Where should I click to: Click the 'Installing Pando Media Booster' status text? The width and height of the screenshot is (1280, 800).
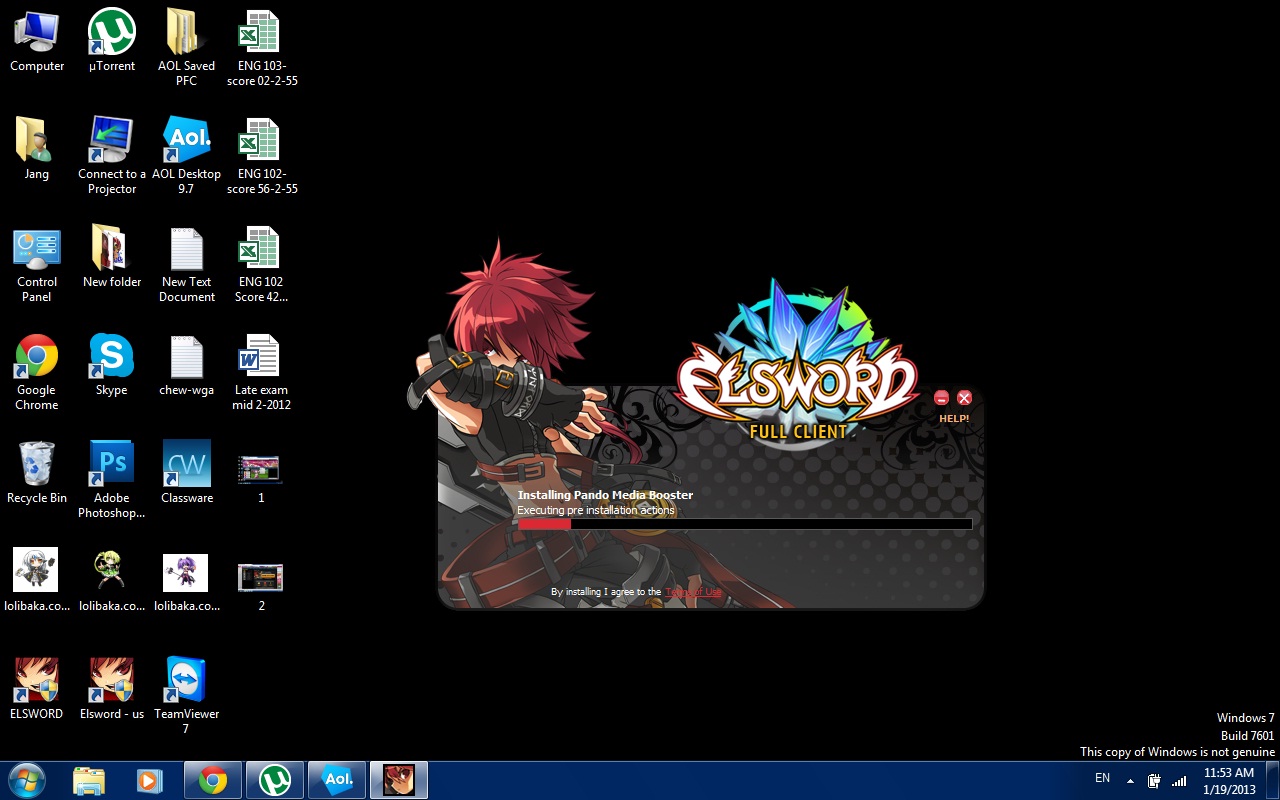pos(605,495)
